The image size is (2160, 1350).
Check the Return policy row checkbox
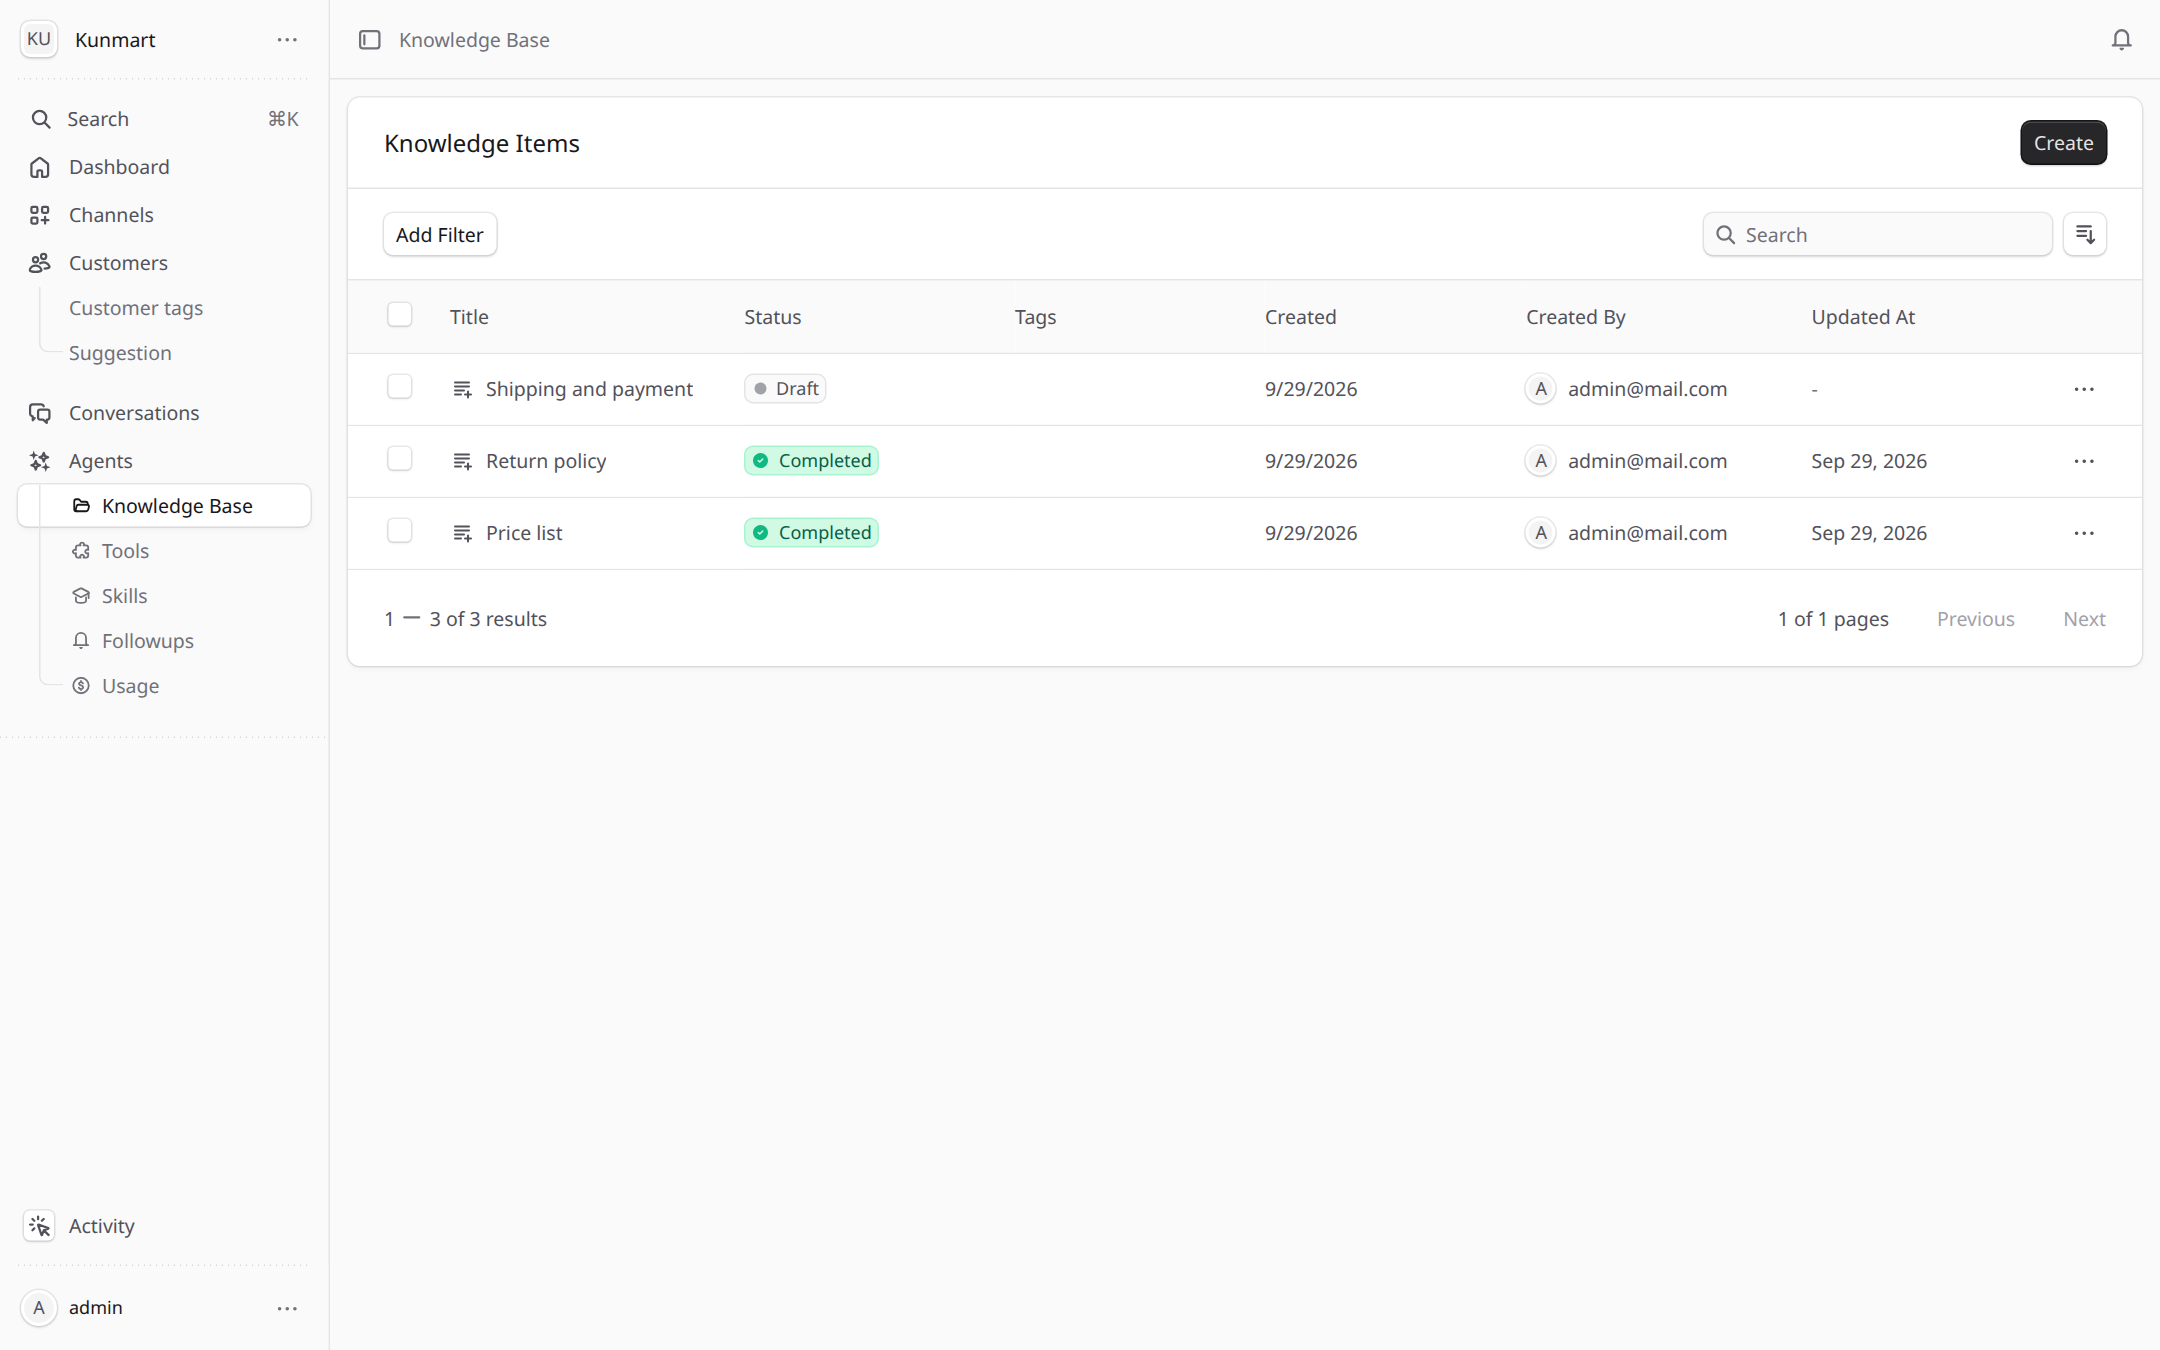(x=400, y=459)
